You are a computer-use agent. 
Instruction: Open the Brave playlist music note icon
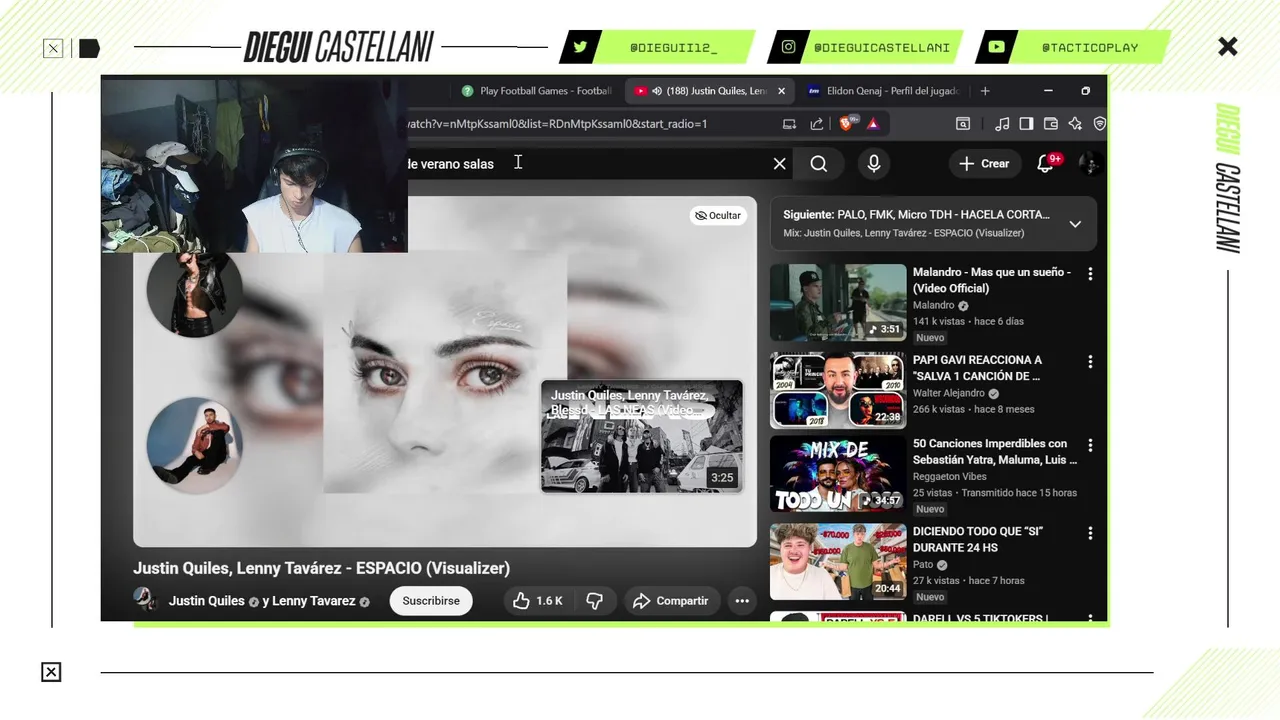pos(1002,124)
